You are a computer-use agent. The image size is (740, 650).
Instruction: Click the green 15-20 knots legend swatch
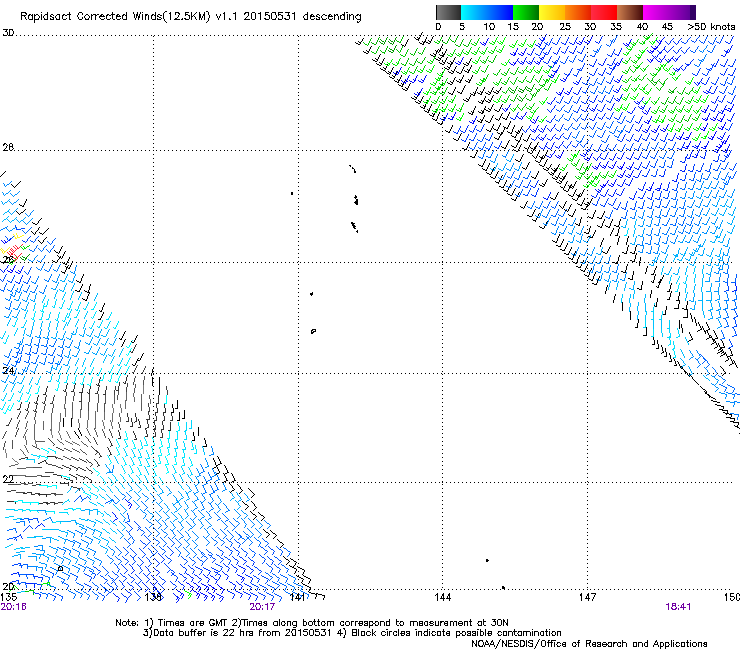(526, 12)
